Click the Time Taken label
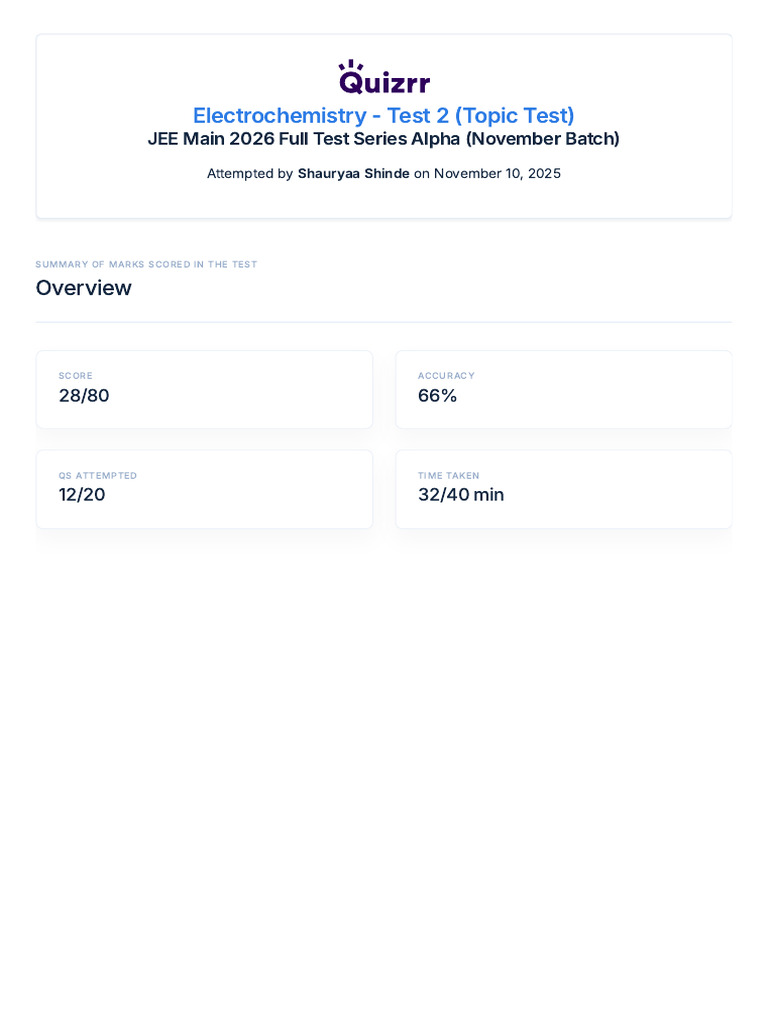Viewport: 768px width, 1024px height. click(x=449, y=476)
